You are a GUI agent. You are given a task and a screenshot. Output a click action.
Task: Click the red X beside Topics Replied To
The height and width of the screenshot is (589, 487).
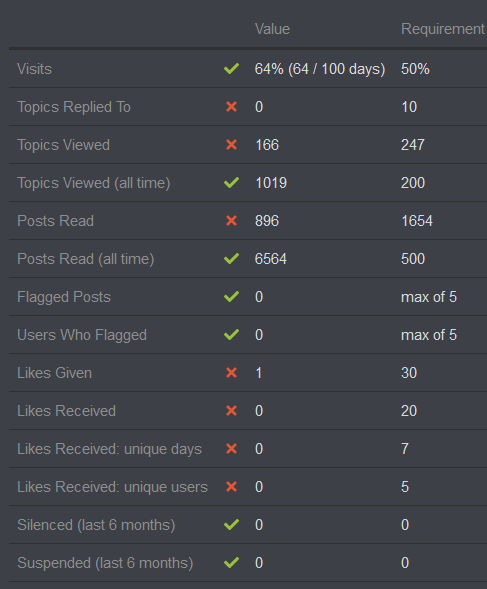click(x=231, y=107)
